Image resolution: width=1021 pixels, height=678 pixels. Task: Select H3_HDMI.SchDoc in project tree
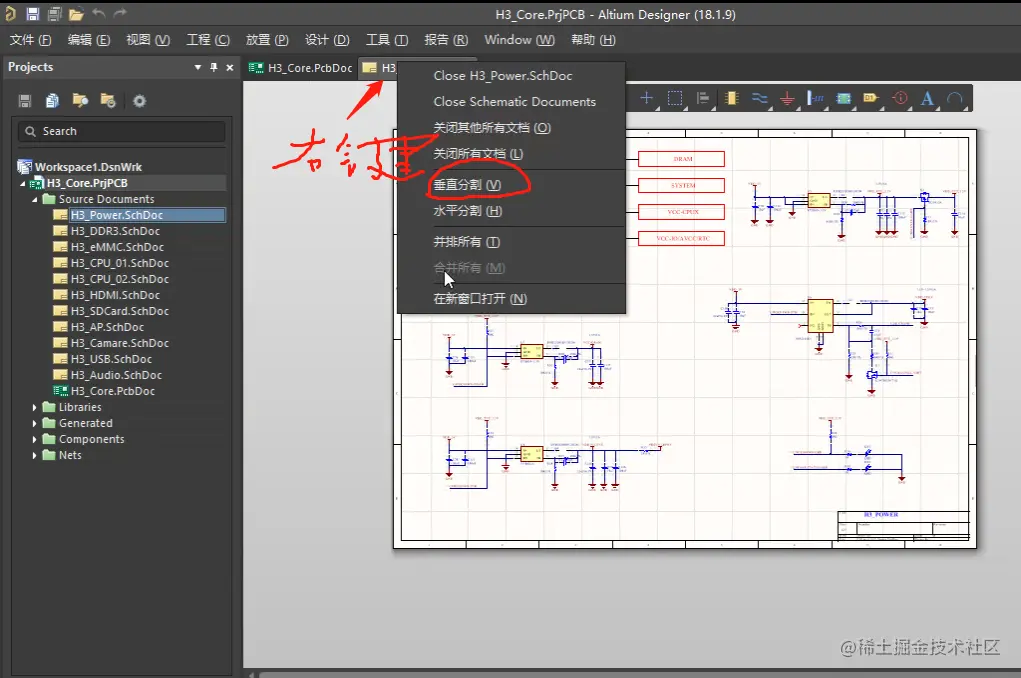click(x=115, y=295)
